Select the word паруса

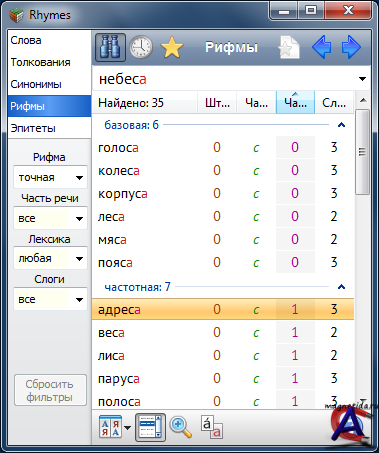click(223, 378)
